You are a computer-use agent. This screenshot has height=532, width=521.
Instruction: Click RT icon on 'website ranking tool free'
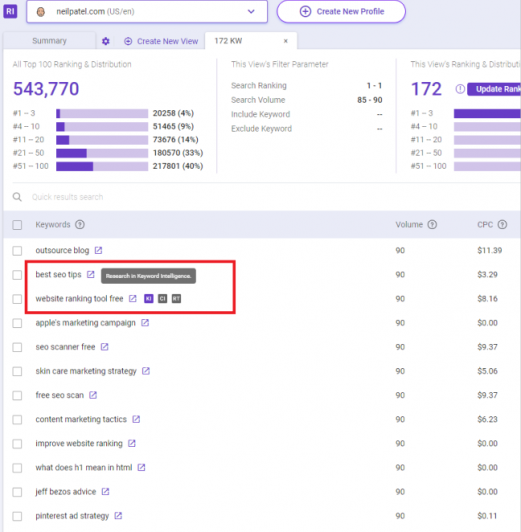[176, 299]
